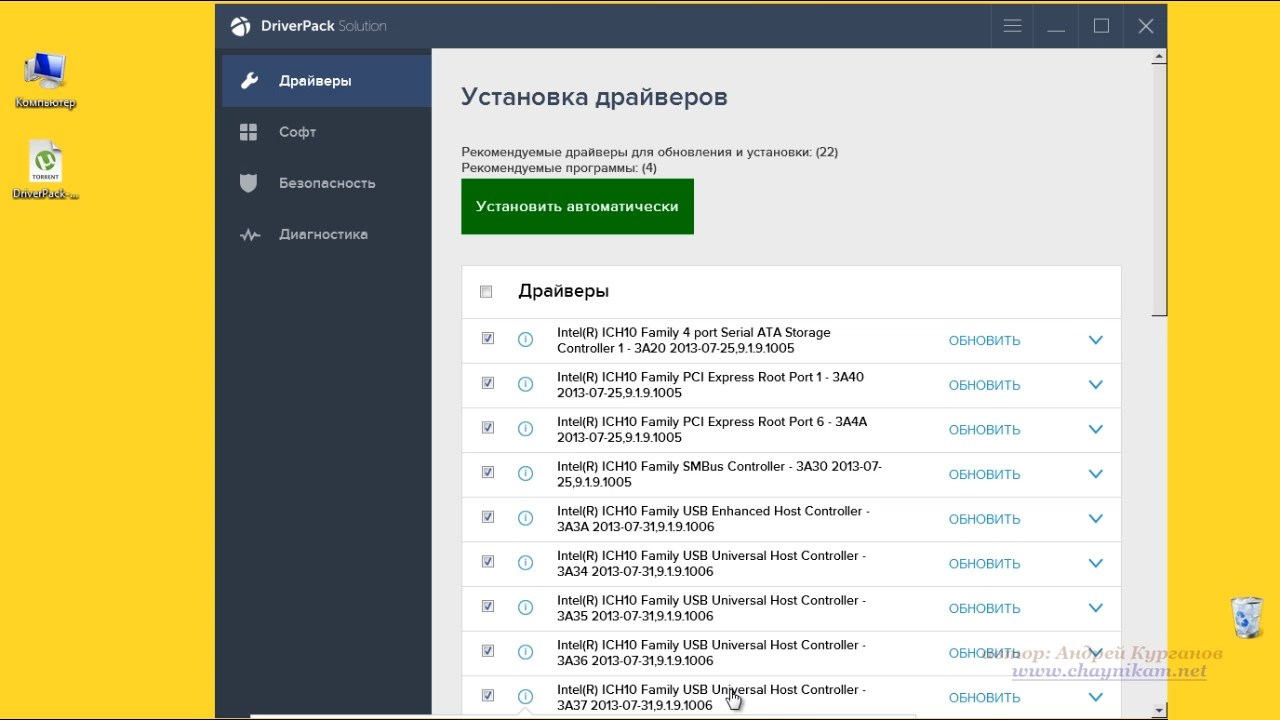
Task: Click ОБНОВИТЬ for Serial ATA Storage Controller 3A20
Action: click(984, 341)
